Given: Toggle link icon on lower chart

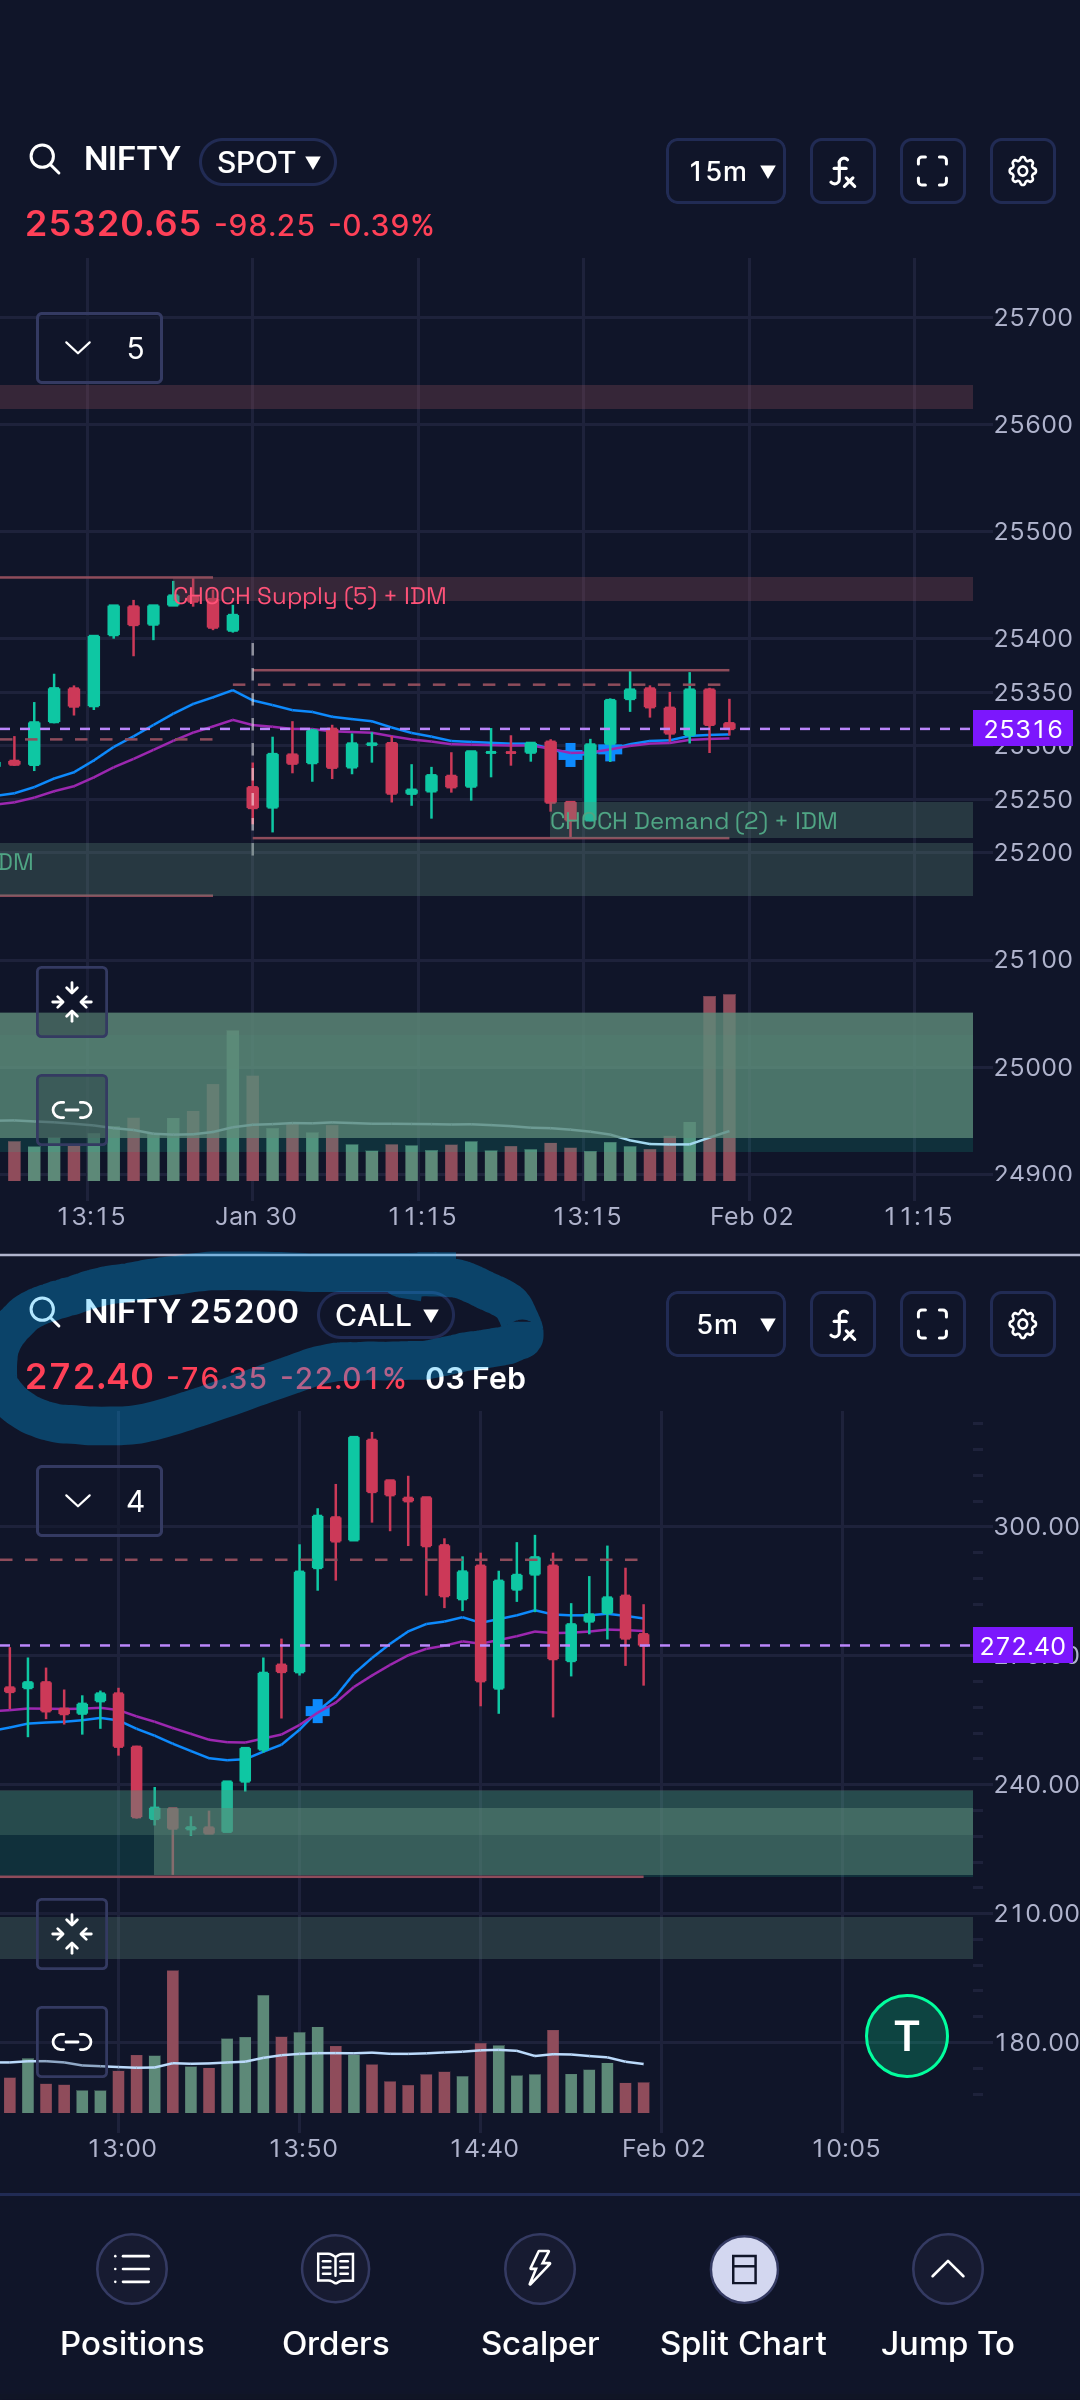Looking at the screenshot, I should [72, 2041].
